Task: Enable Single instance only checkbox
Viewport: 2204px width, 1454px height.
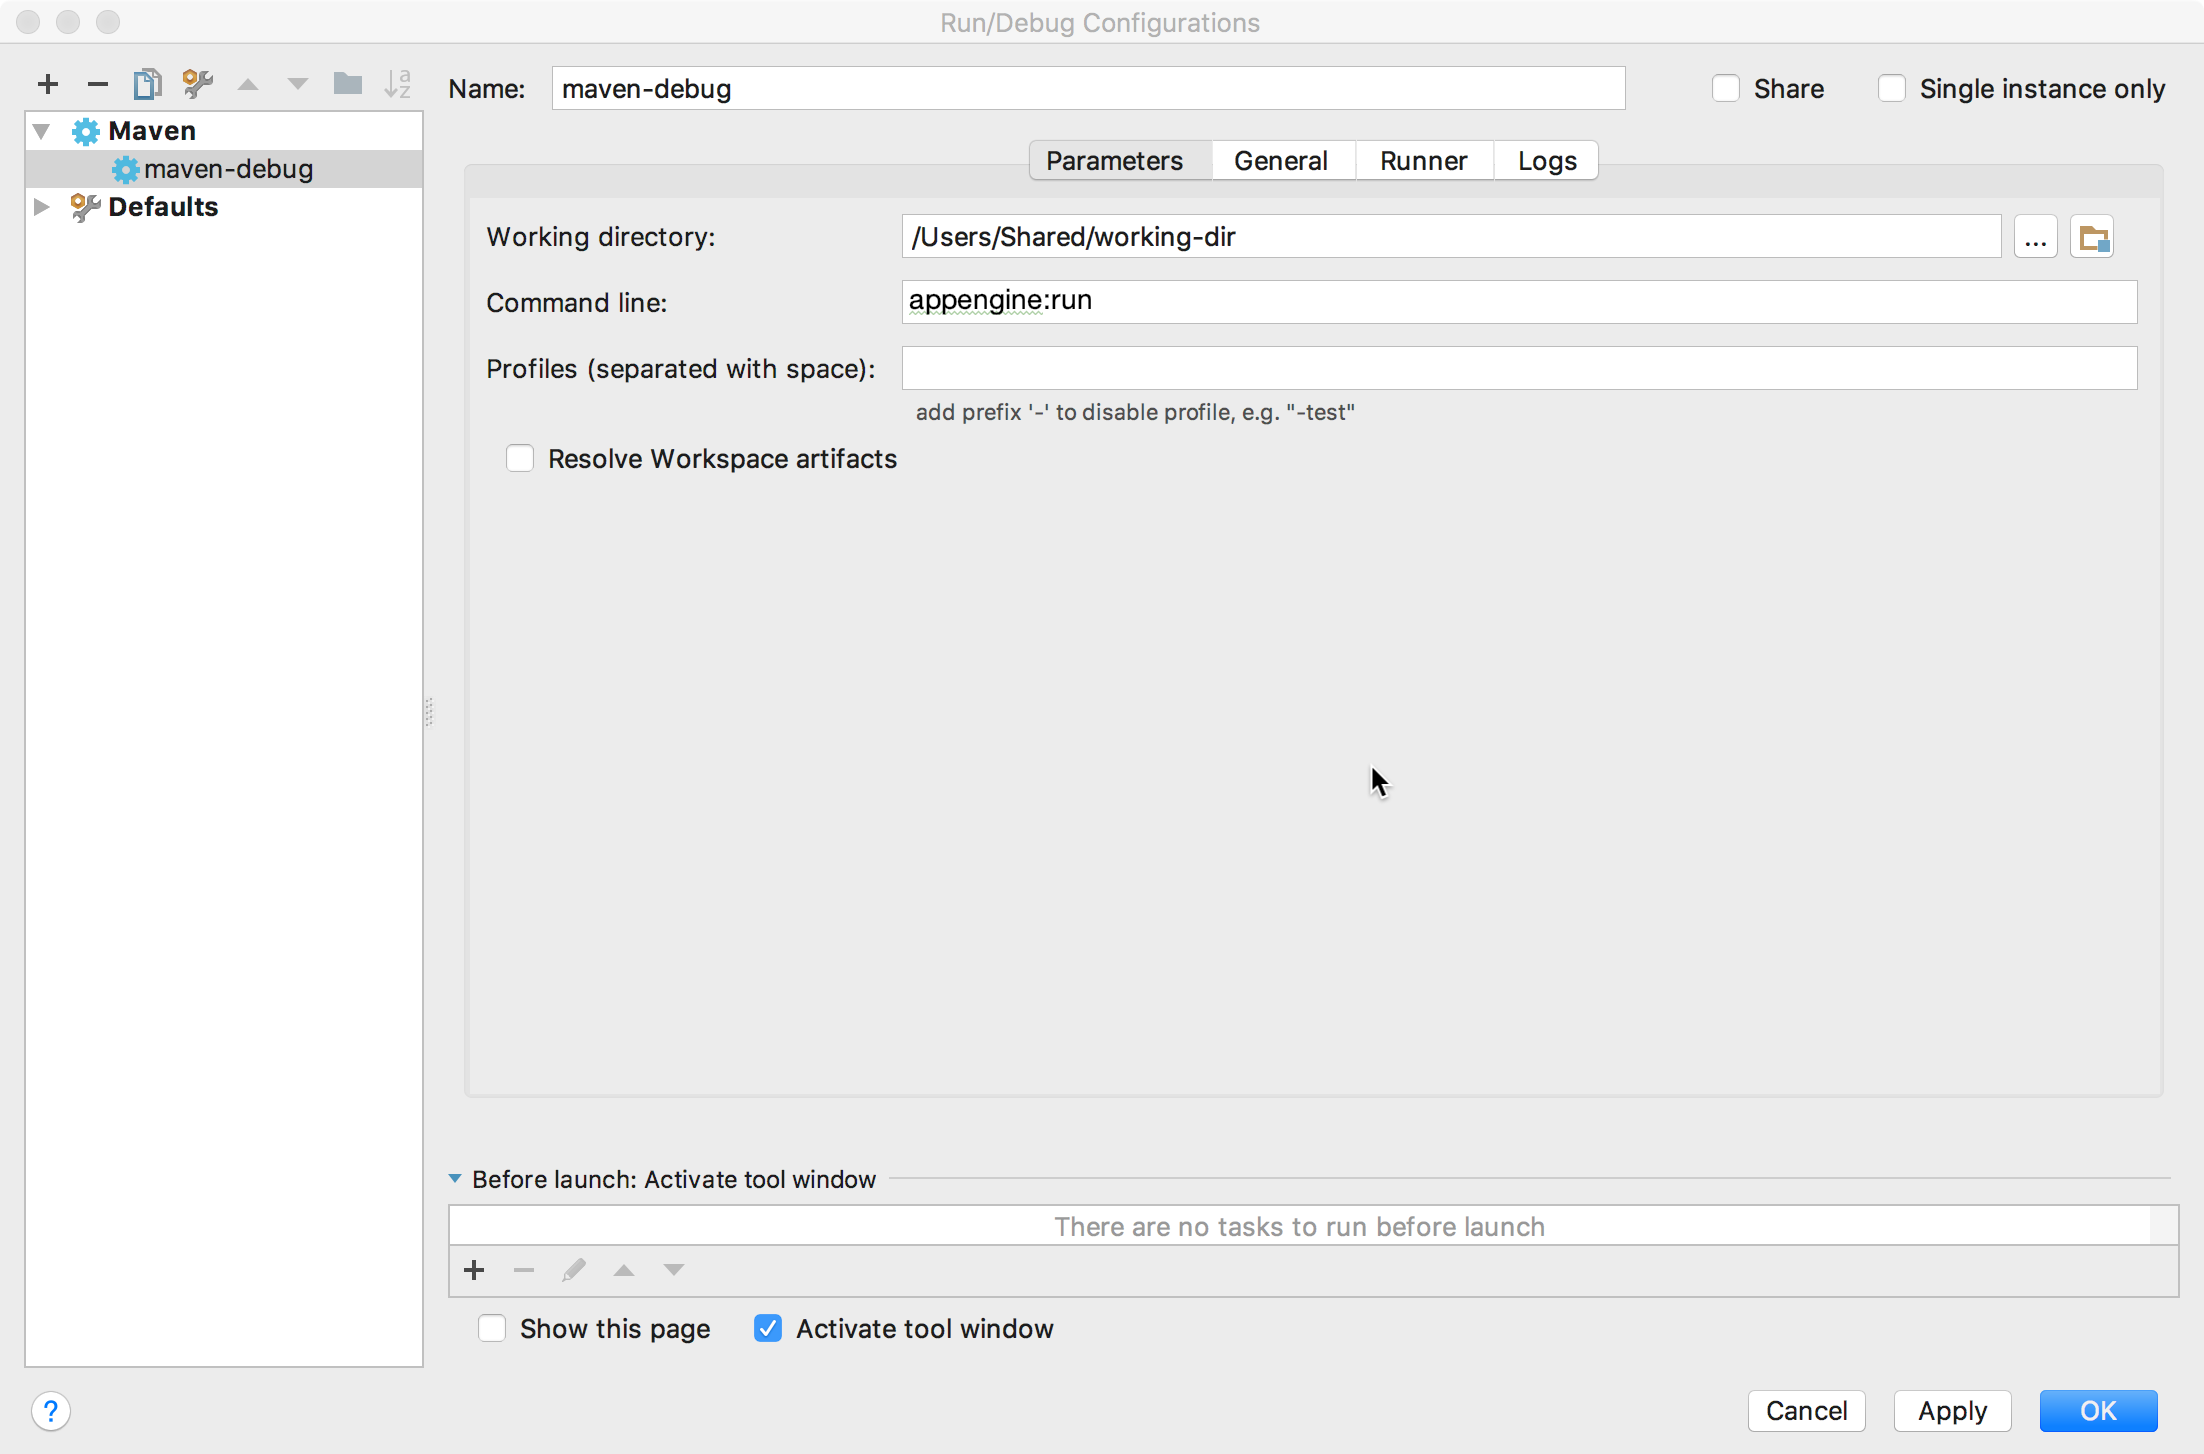Action: [x=1889, y=88]
